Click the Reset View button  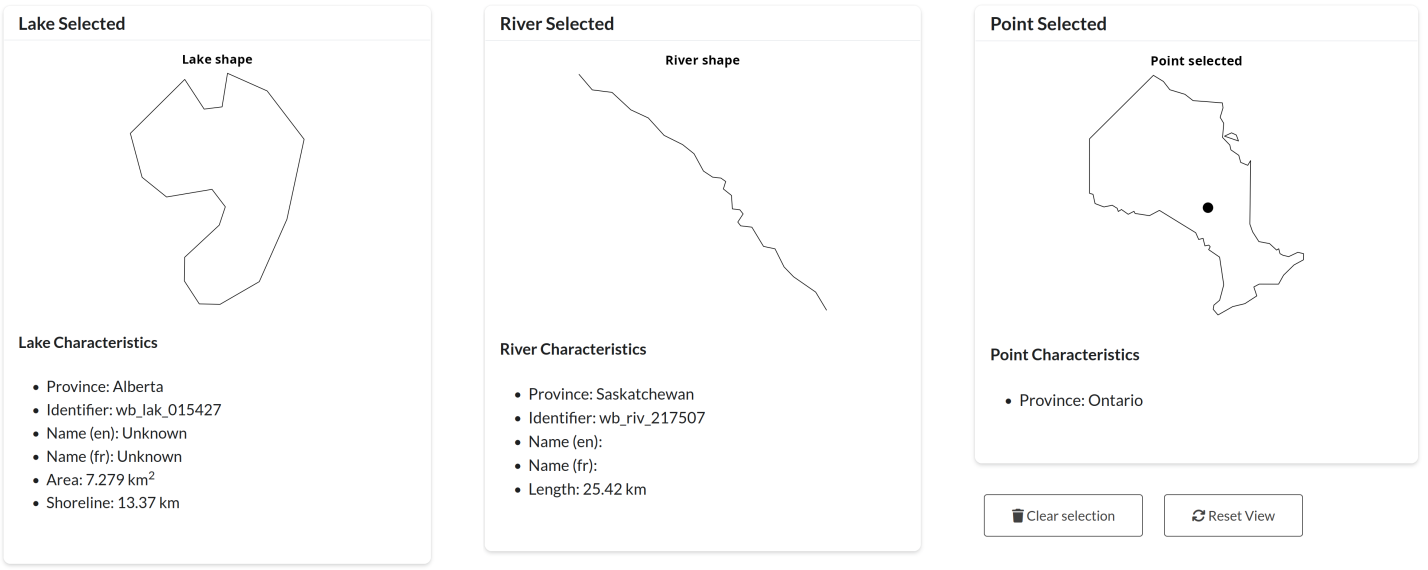pyautogui.click(x=1233, y=516)
